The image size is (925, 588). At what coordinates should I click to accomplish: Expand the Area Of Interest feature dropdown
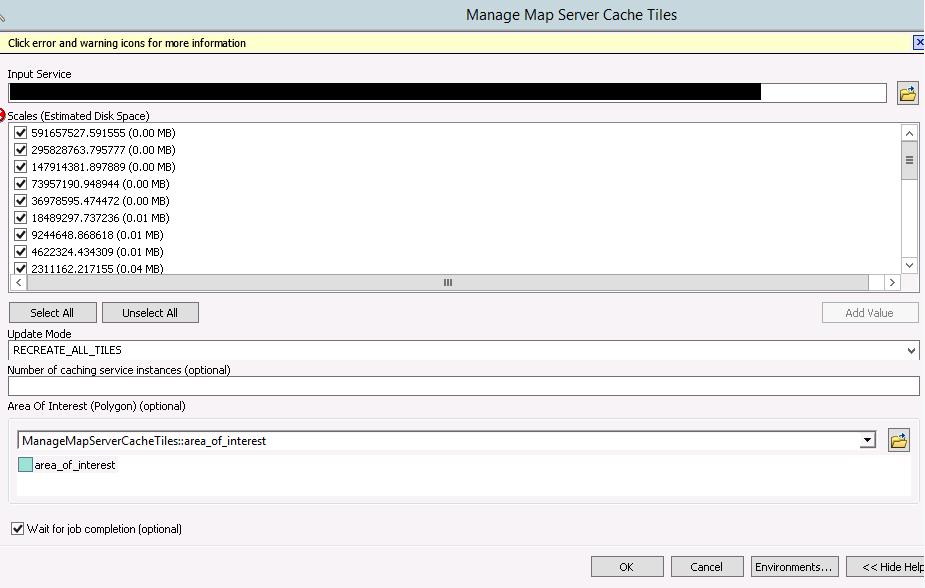tap(868, 441)
